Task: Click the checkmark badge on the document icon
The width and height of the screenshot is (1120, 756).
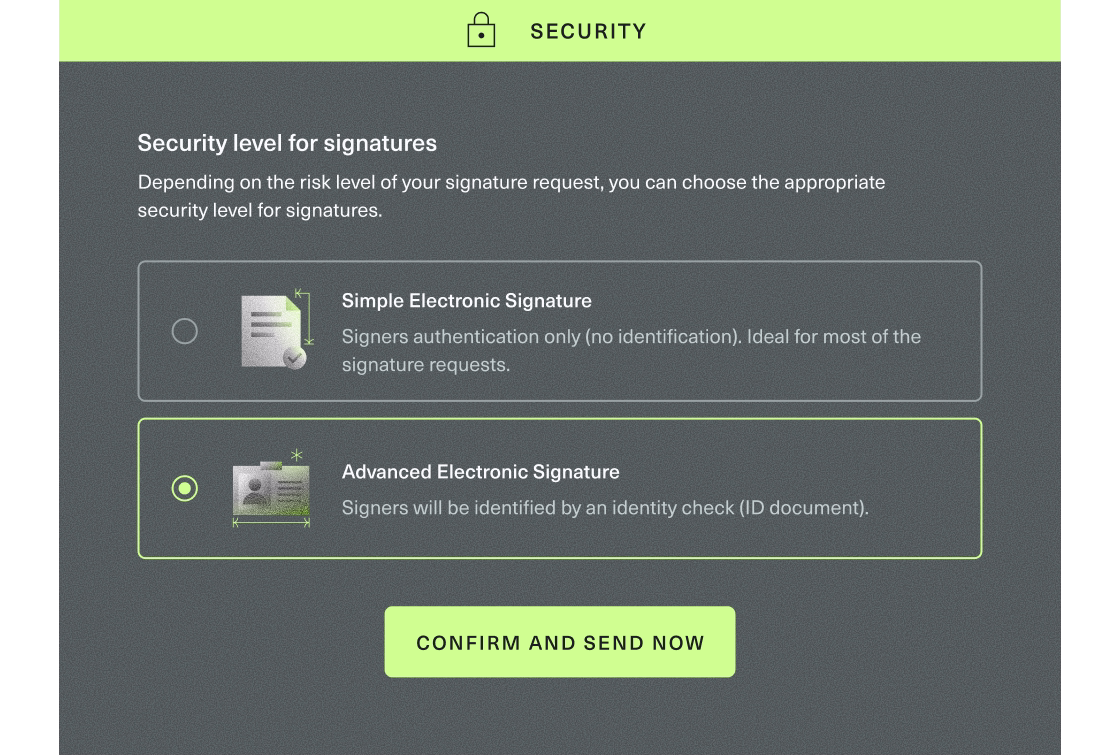Action: (293, 357)
